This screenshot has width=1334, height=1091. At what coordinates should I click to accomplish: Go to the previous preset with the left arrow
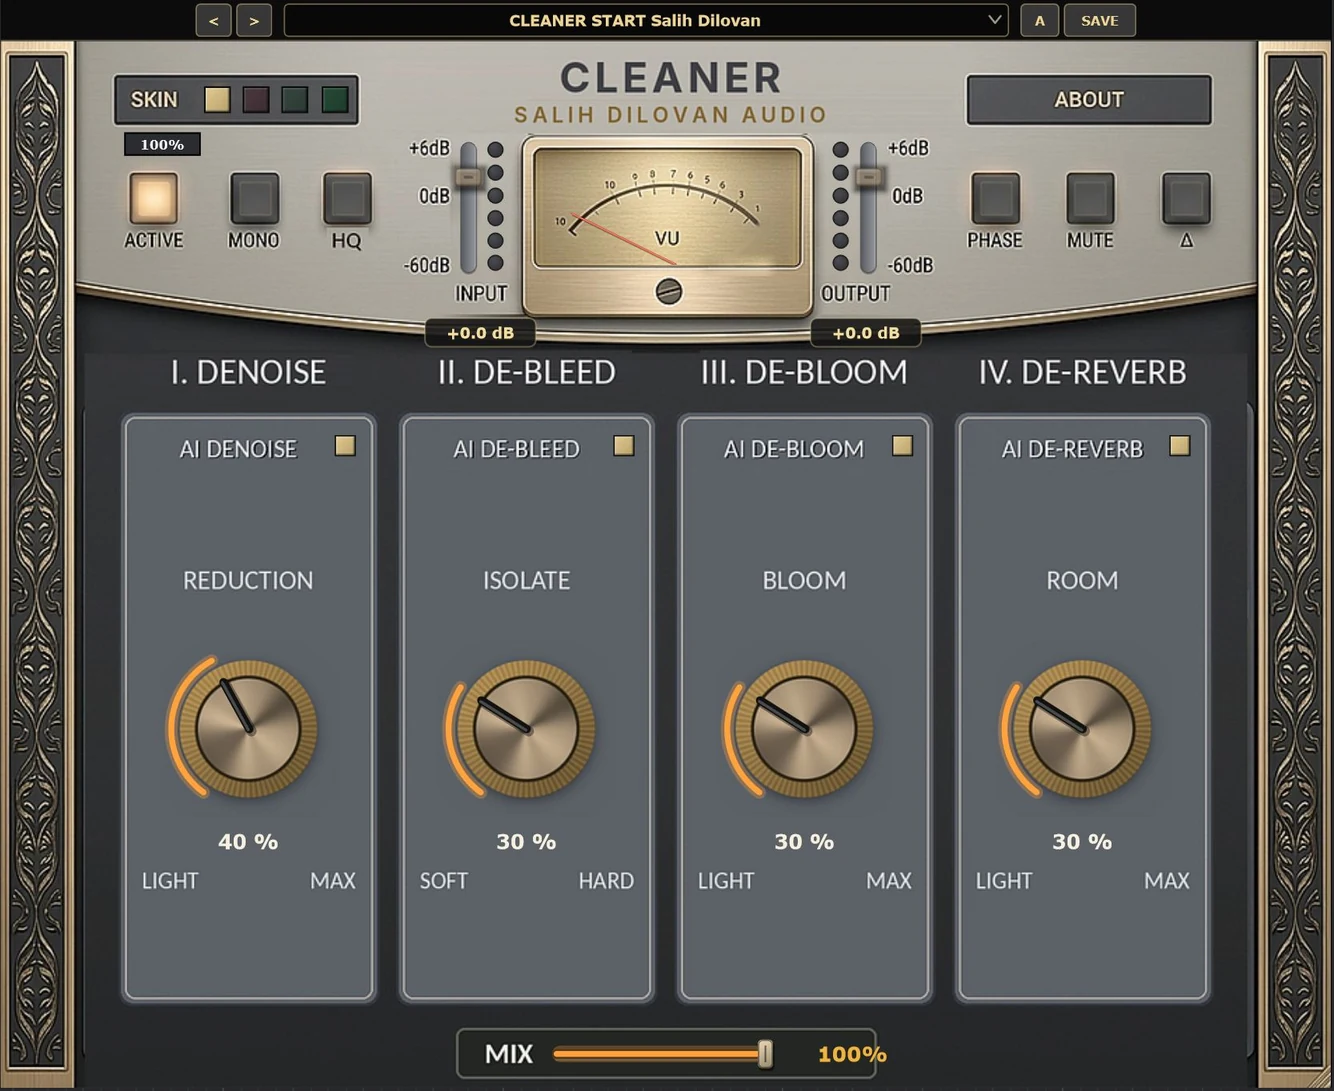(x=213, y=20)
